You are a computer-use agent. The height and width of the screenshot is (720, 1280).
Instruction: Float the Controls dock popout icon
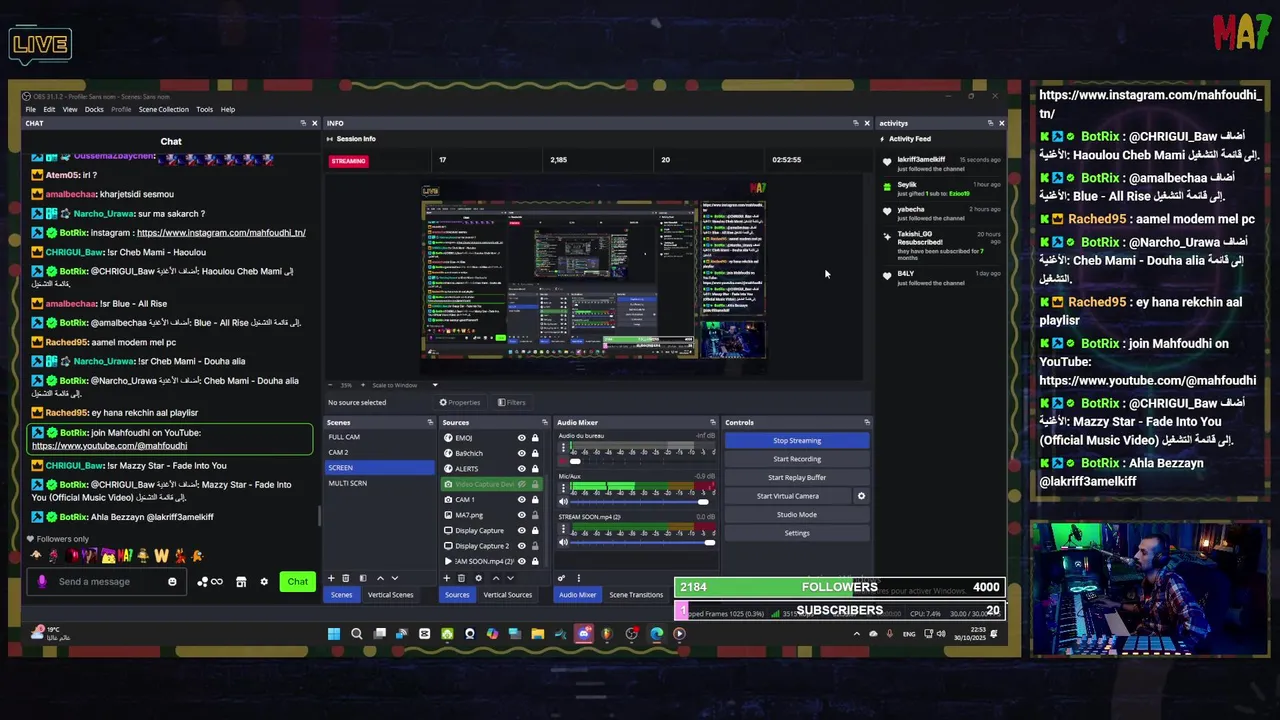867,422
